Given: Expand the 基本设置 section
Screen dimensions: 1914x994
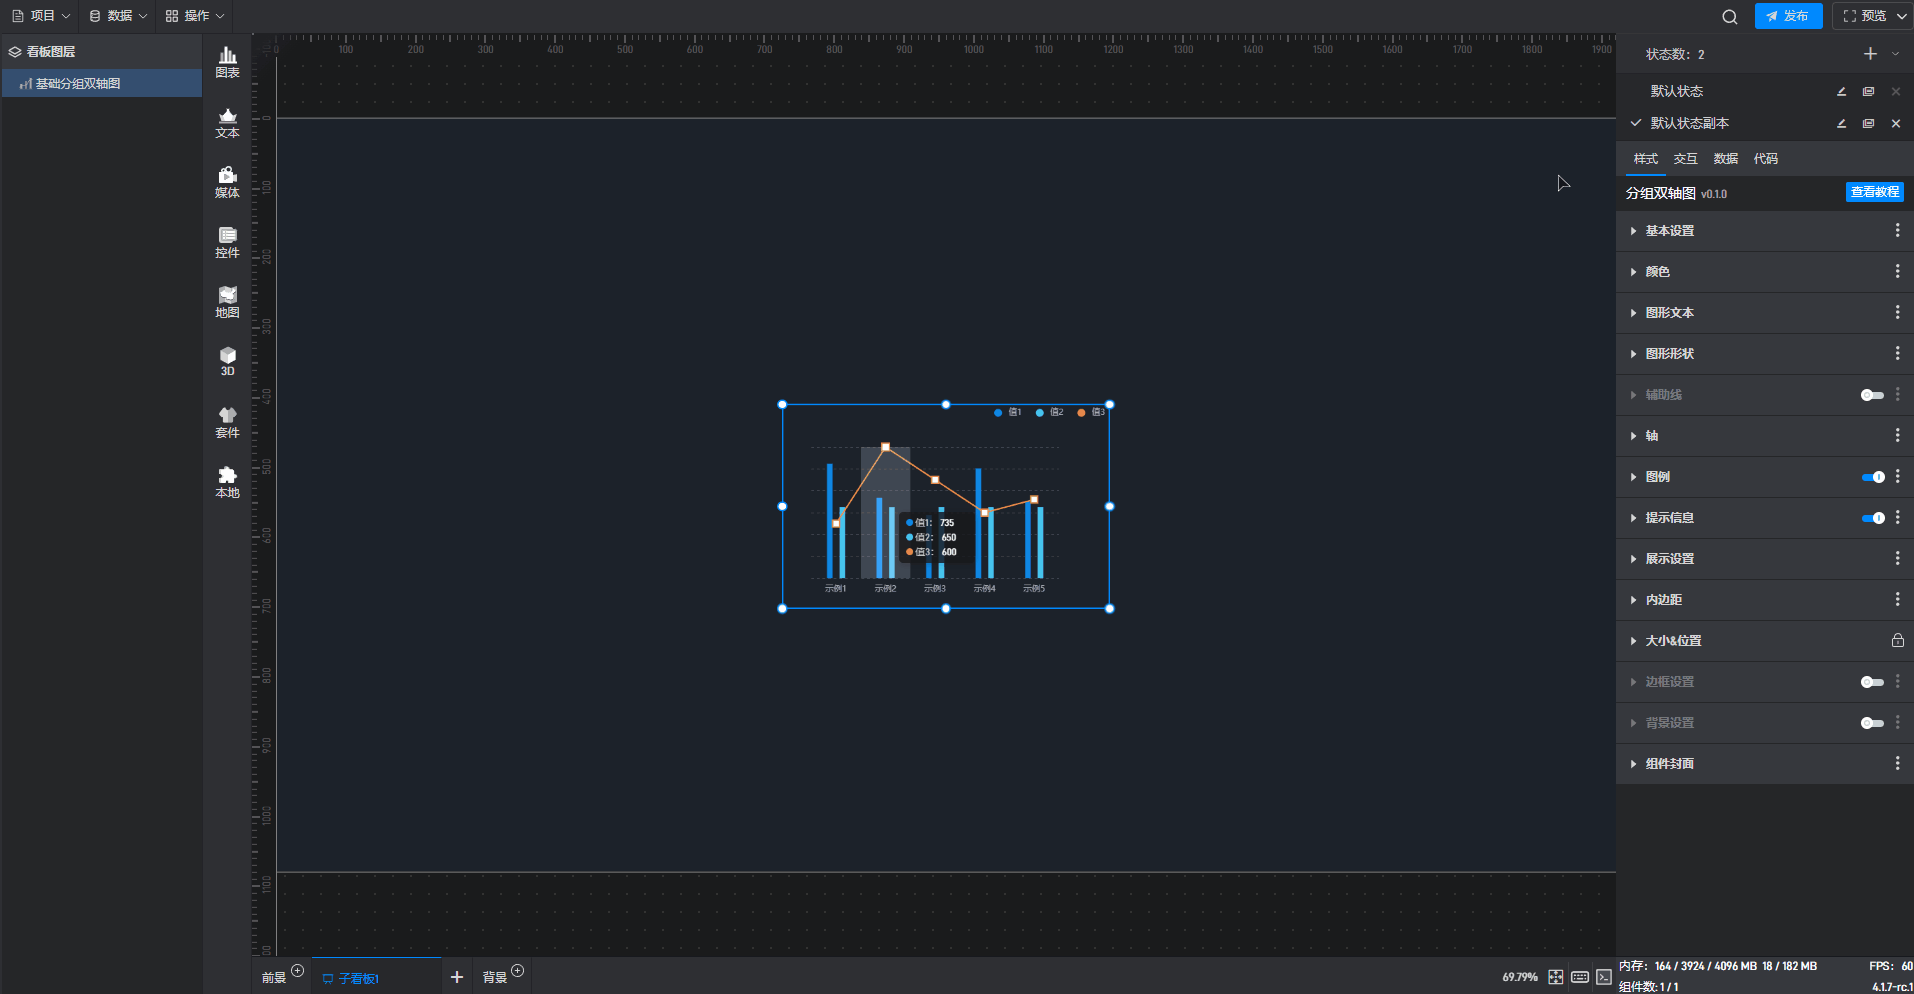Looking at the screenshot, I should pos(1669,231).
